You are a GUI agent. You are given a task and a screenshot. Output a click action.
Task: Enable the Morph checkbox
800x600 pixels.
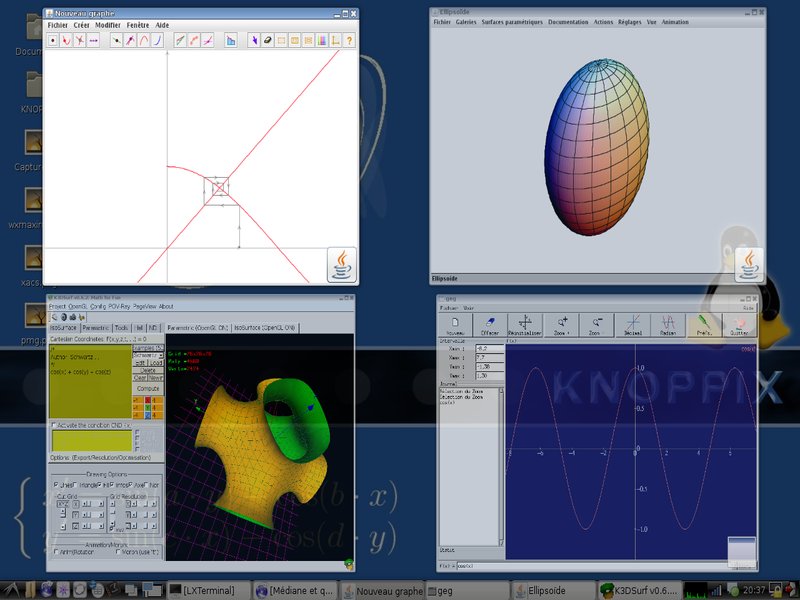[119, 551]
